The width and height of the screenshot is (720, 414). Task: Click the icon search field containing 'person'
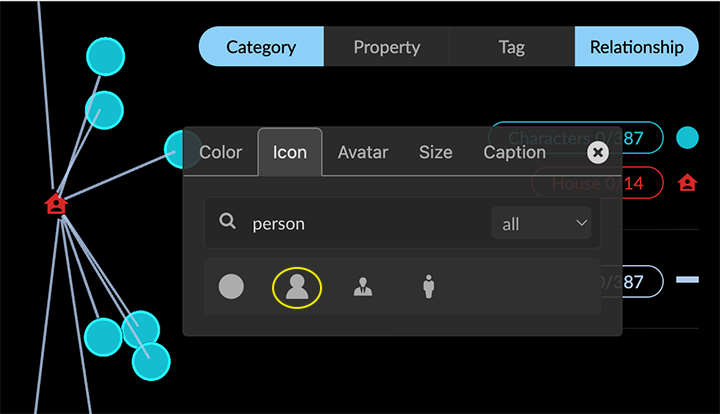pos(365,223)
